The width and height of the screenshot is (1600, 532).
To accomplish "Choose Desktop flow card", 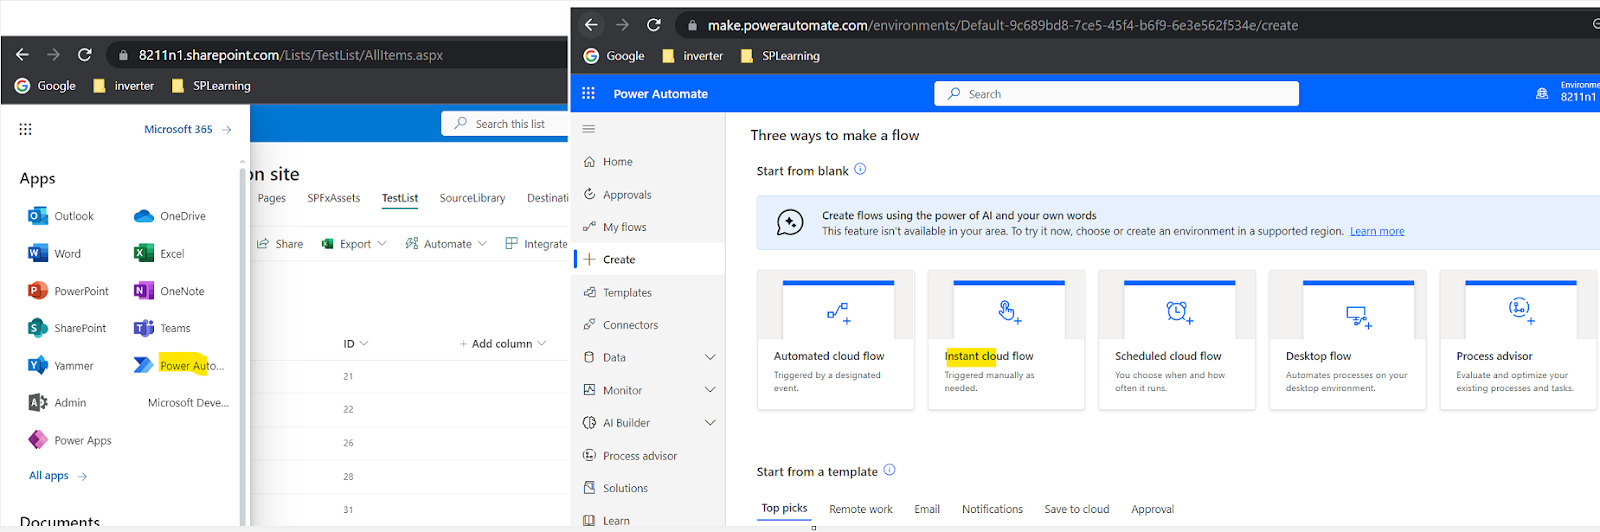I will (1348, 340).
